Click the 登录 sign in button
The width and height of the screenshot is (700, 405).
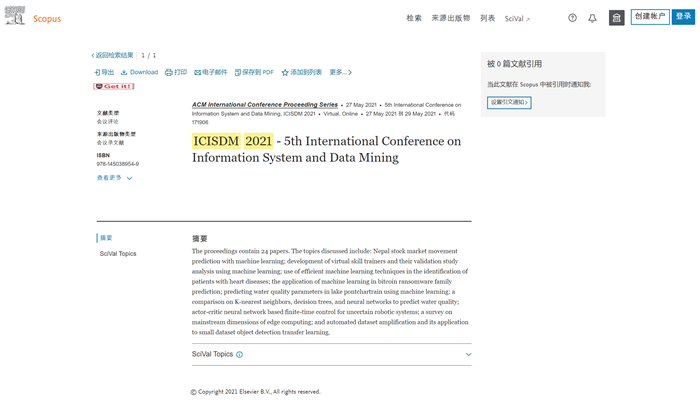(x=683, y=17)
